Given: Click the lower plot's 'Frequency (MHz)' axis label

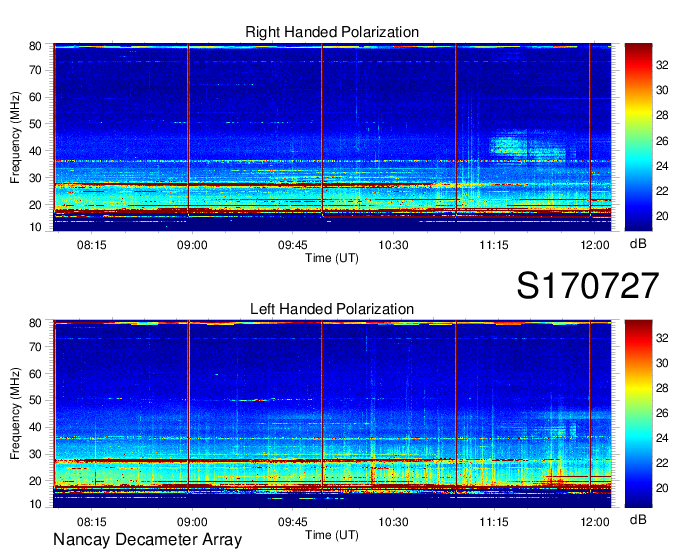Looking at the screenshot, I should click(15, 414).
